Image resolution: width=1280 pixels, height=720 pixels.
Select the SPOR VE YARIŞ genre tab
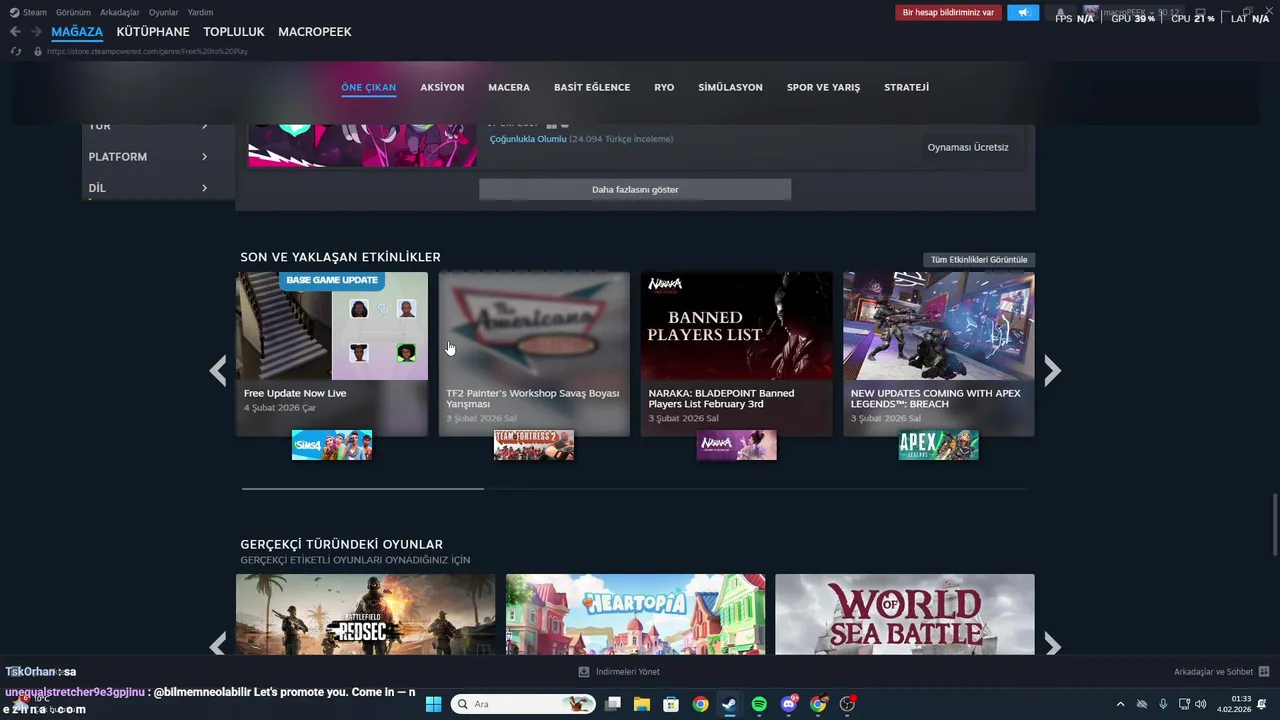[x=823, y=87]
